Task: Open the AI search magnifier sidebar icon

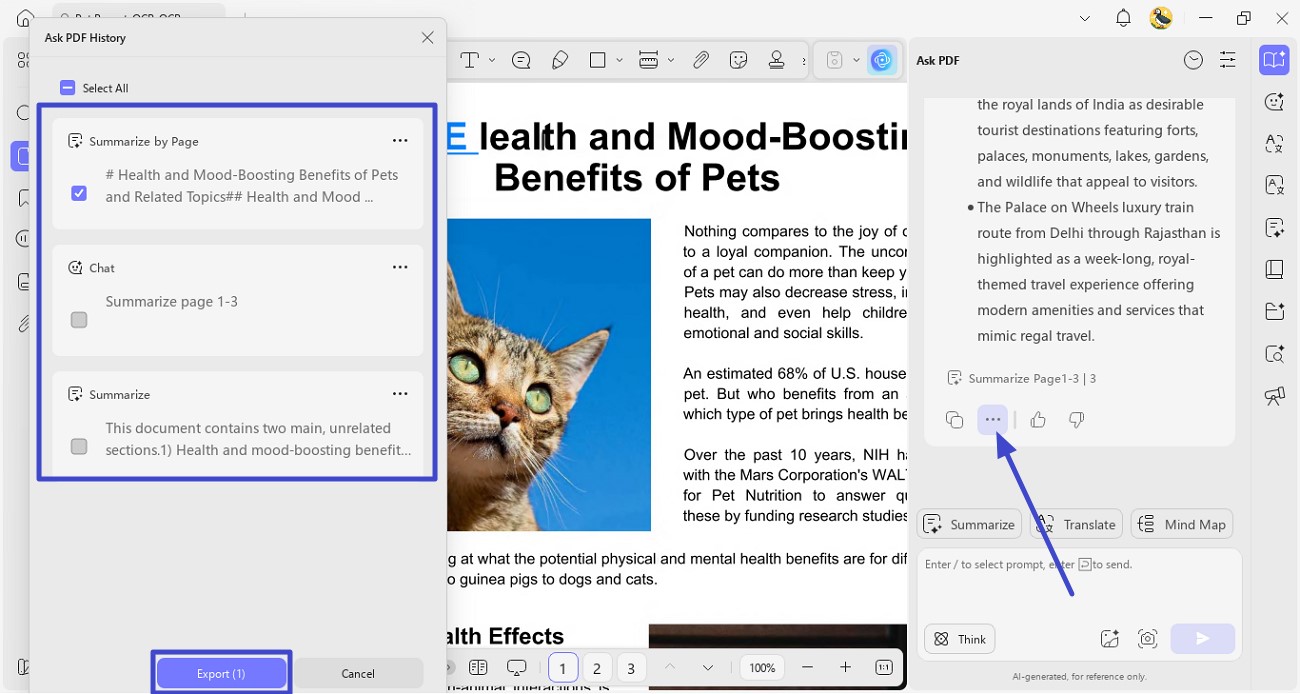Action: point(1274,353)
